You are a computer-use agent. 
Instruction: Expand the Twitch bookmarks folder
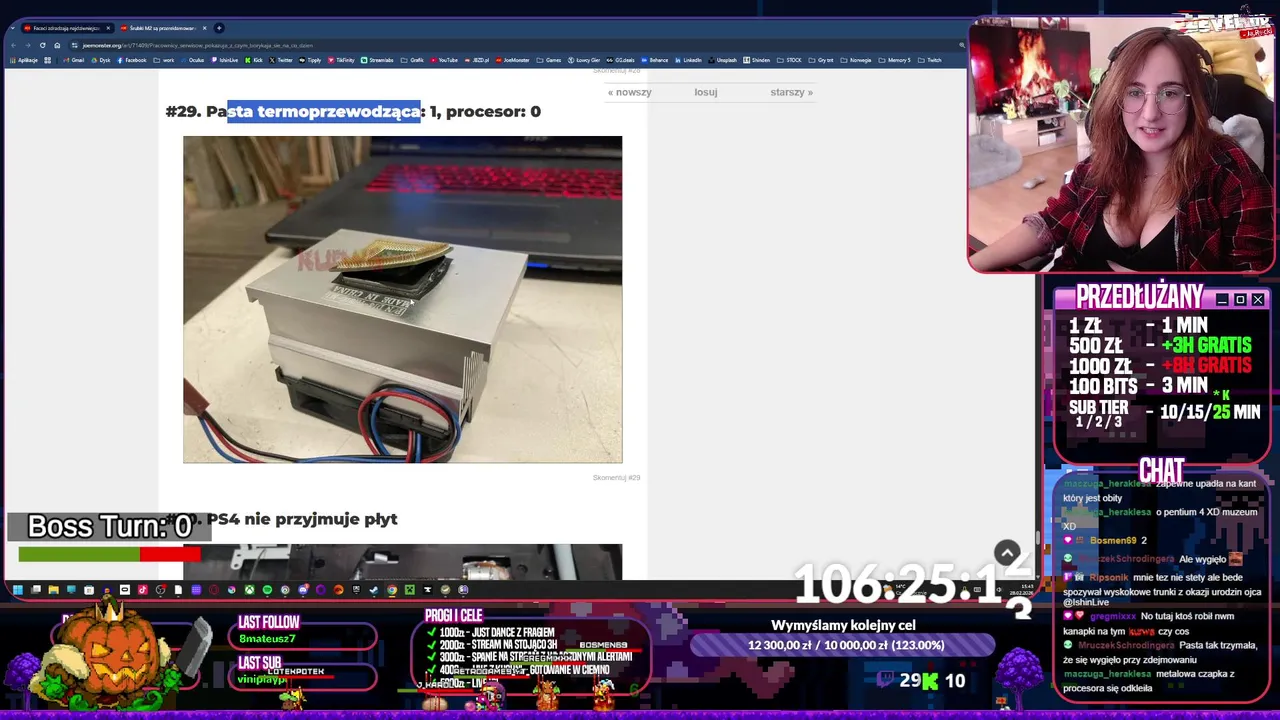(x=929, y=60)
